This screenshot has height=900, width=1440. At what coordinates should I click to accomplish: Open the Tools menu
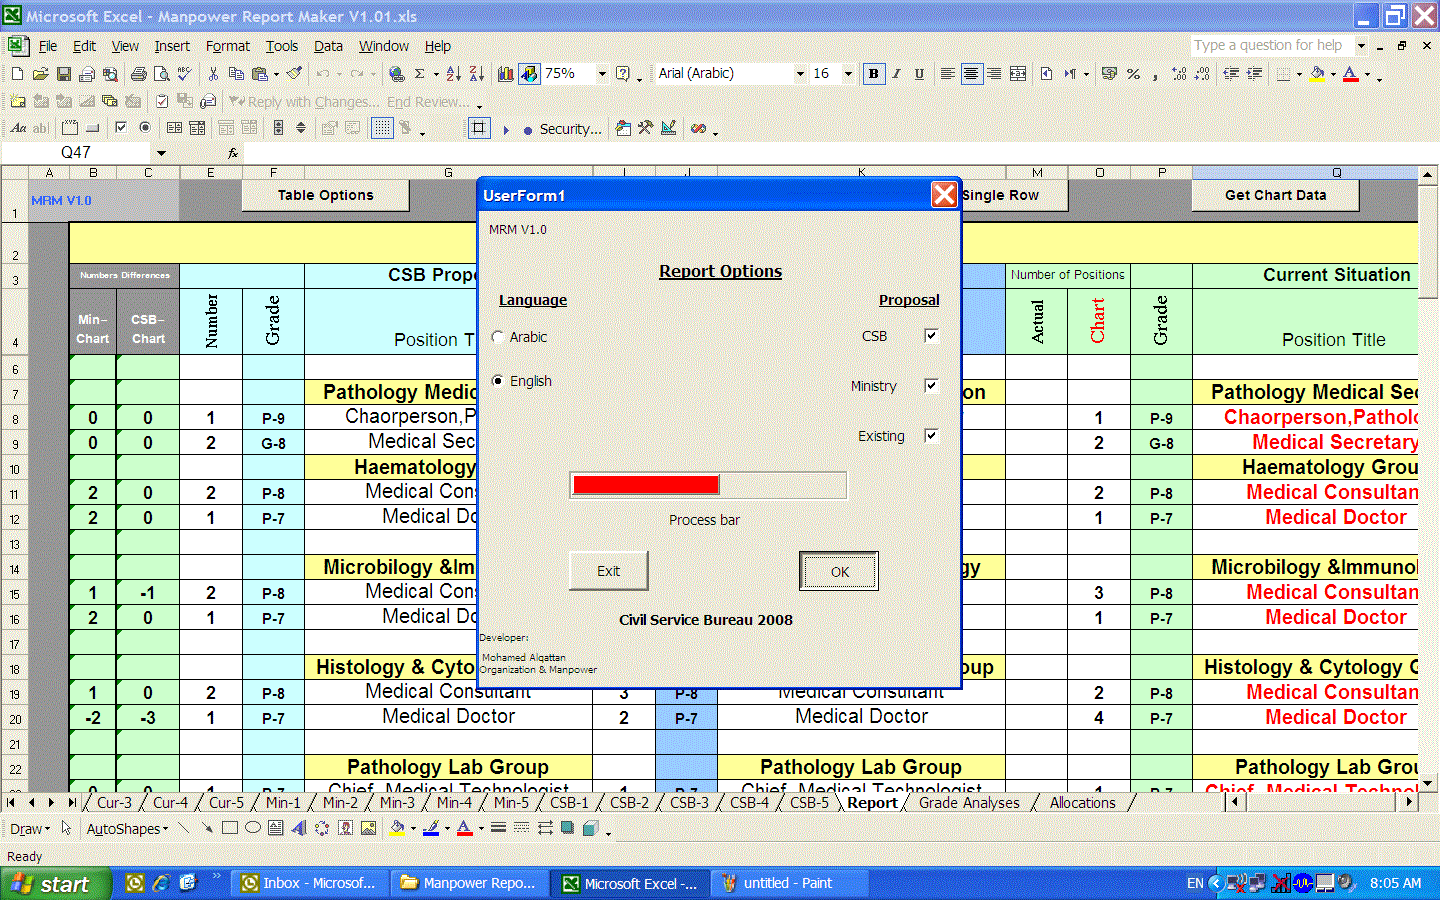pos(282,46)
